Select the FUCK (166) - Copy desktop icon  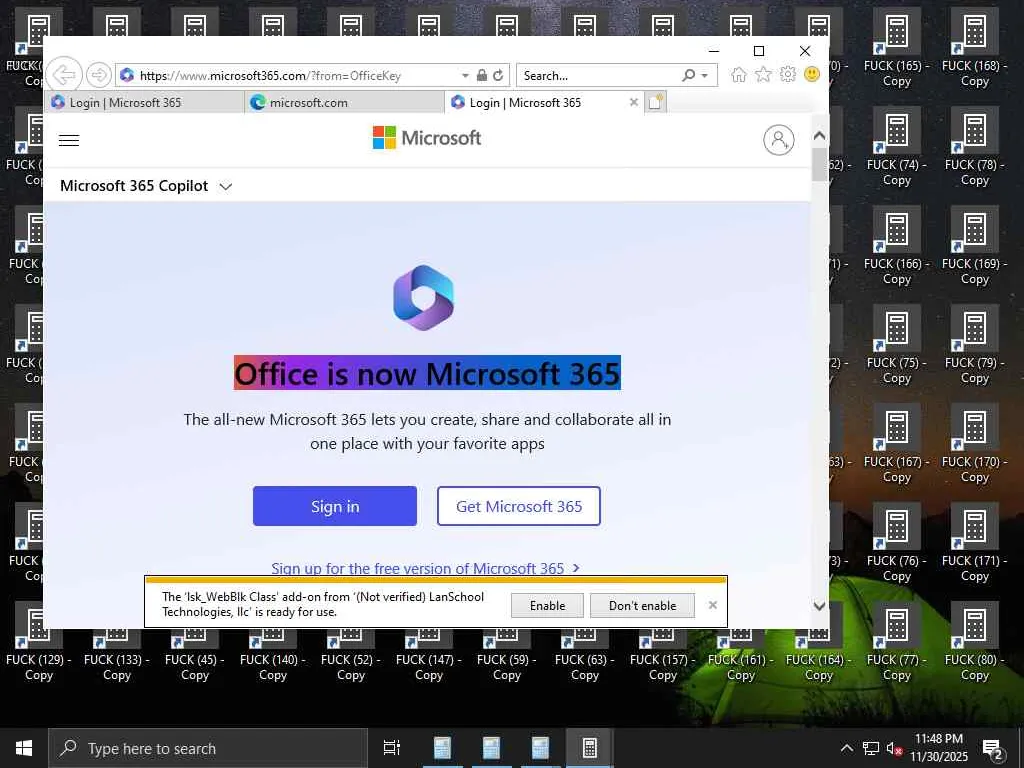pyautogui.click(x=897, y=246)
